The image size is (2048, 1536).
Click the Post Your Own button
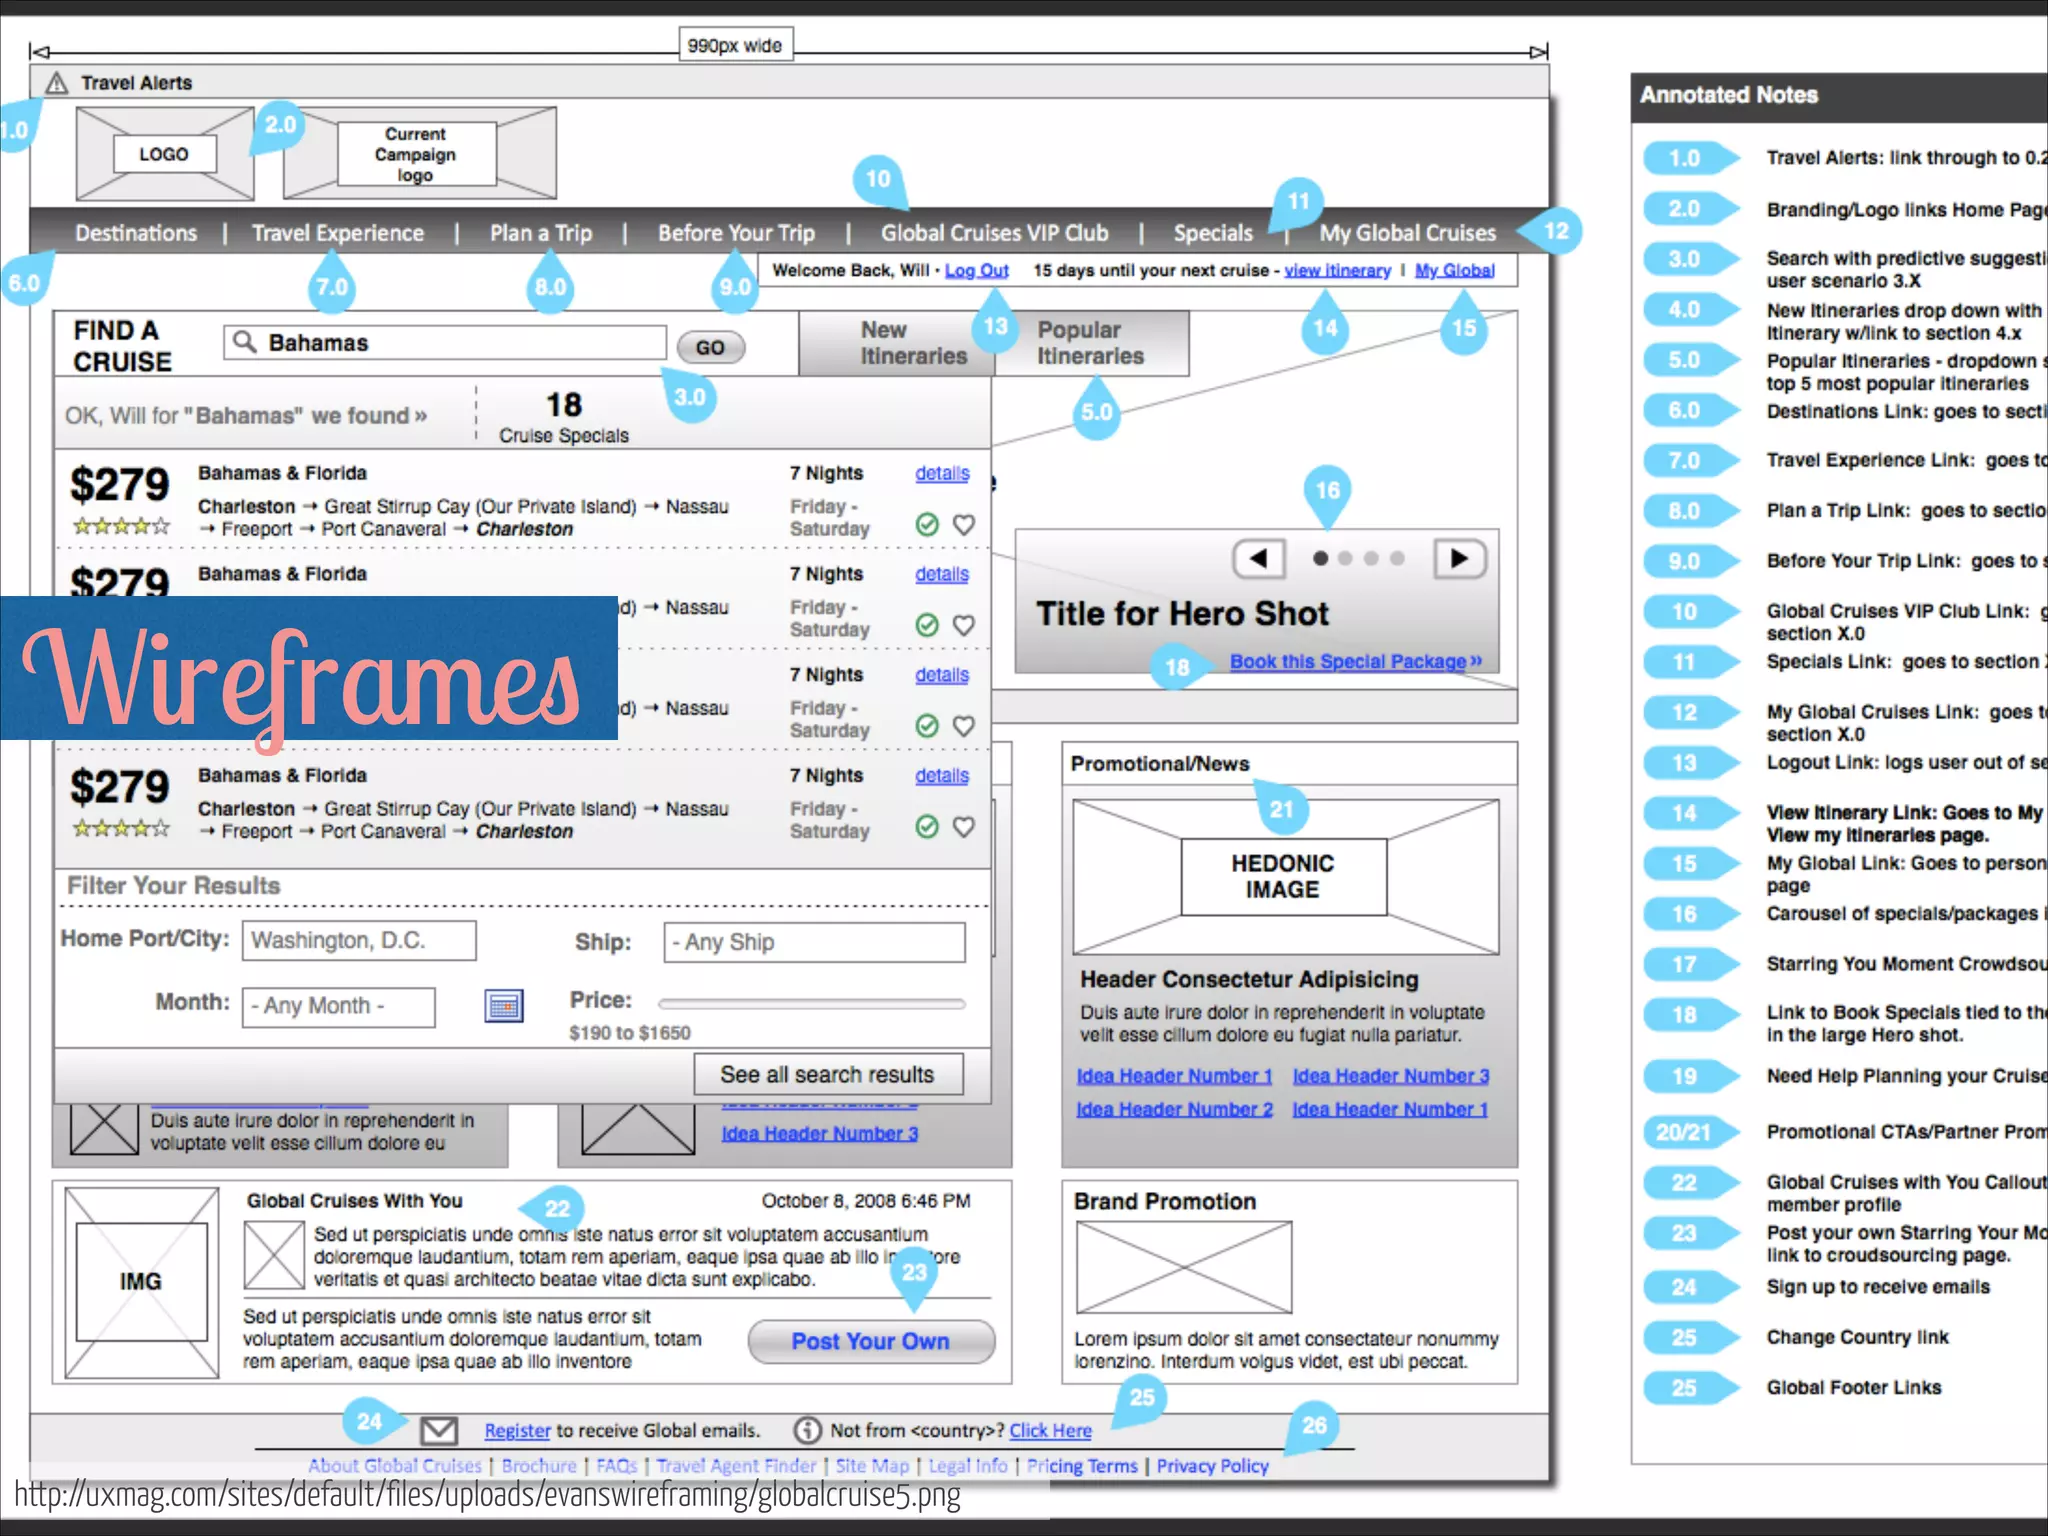(x=871, y=1341)
